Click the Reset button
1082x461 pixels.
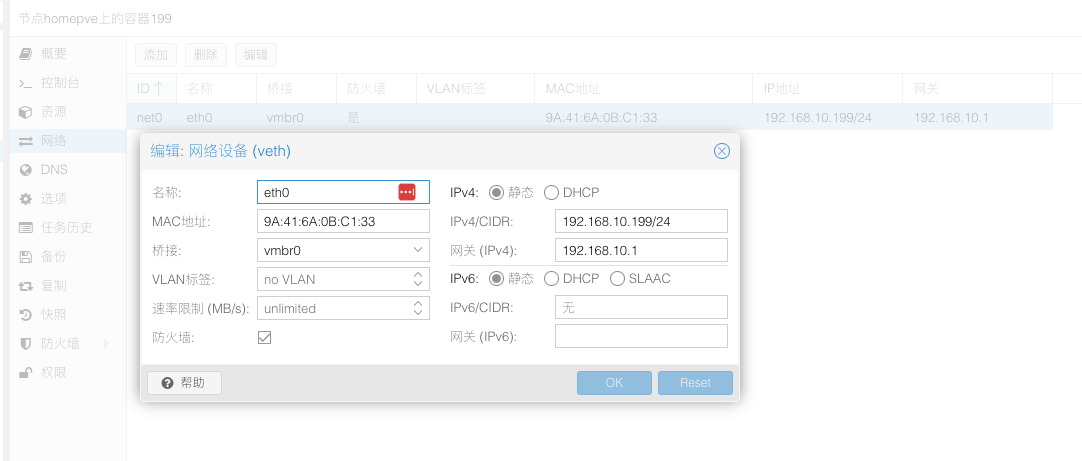[695, 383]
